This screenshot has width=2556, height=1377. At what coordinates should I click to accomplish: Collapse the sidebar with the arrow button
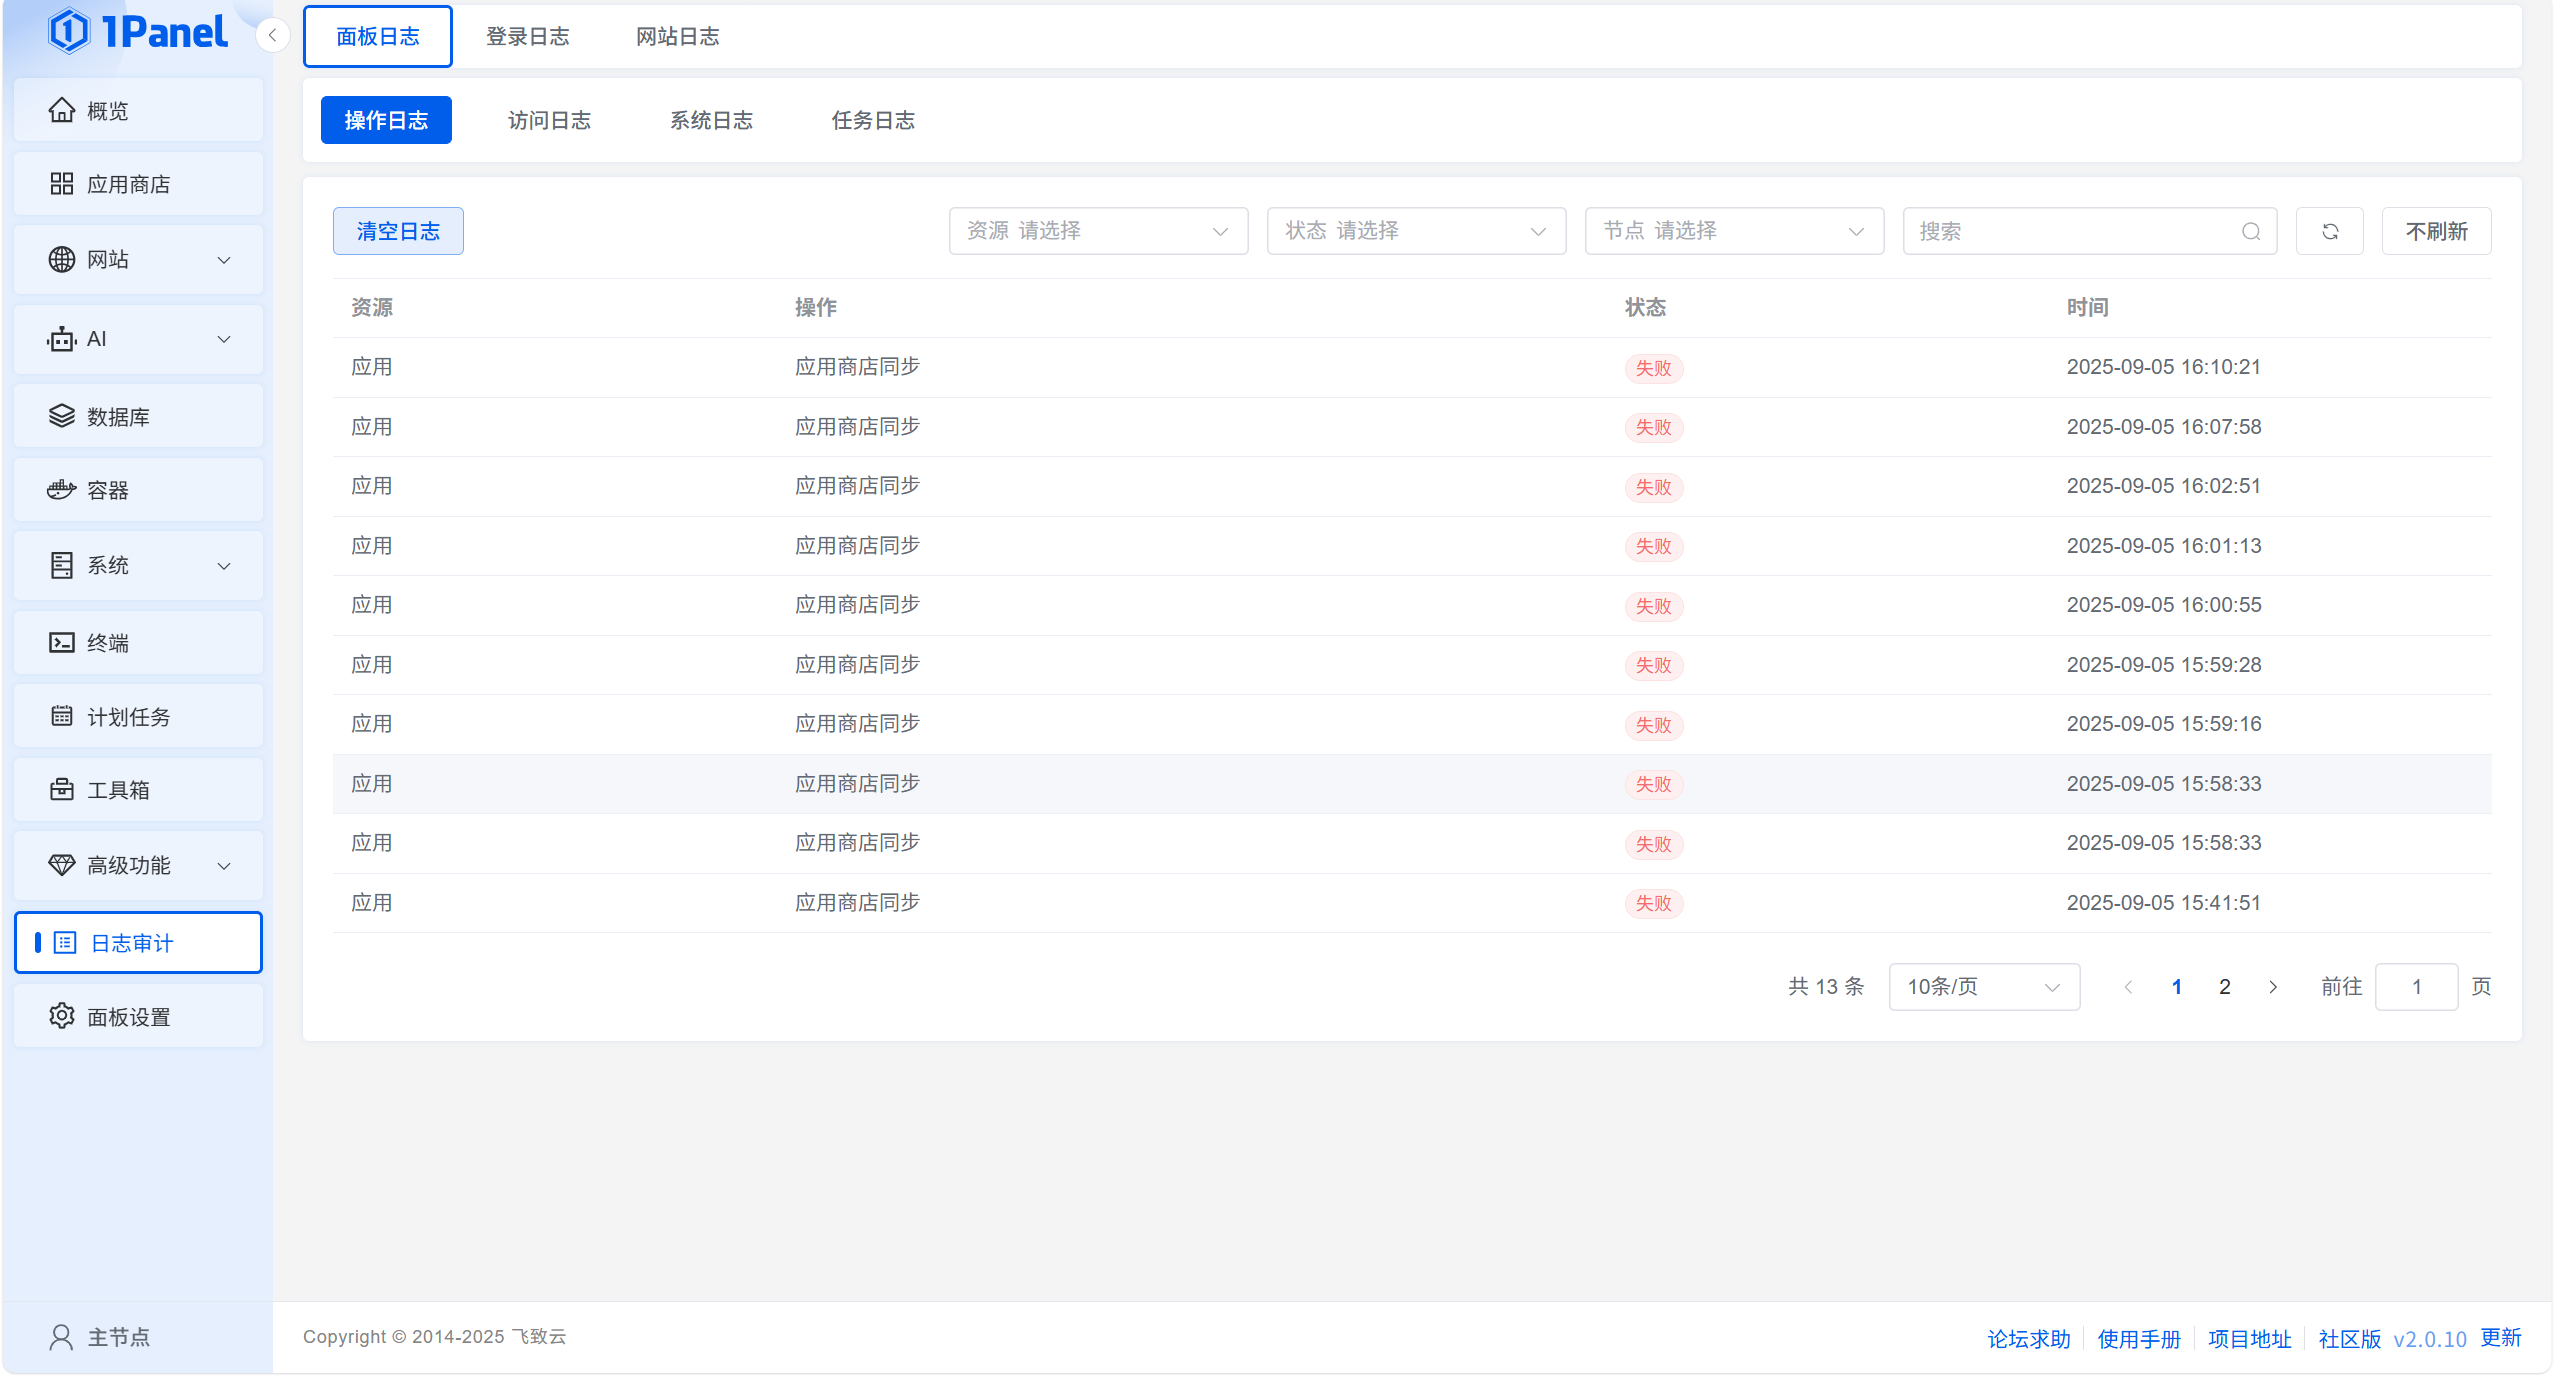click(272, 35)
